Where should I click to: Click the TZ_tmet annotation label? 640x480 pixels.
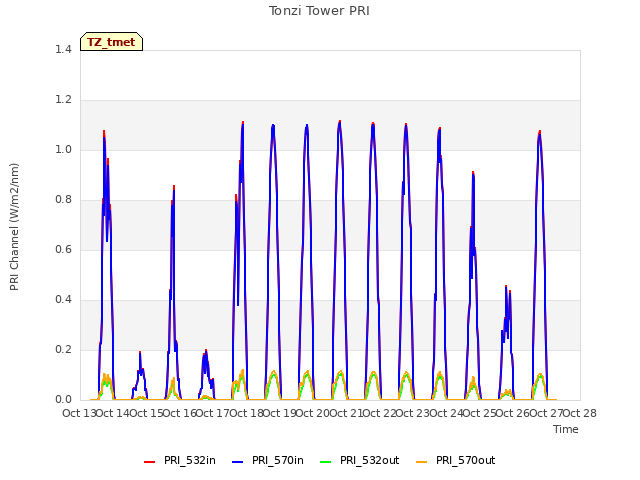pos(111,42)
